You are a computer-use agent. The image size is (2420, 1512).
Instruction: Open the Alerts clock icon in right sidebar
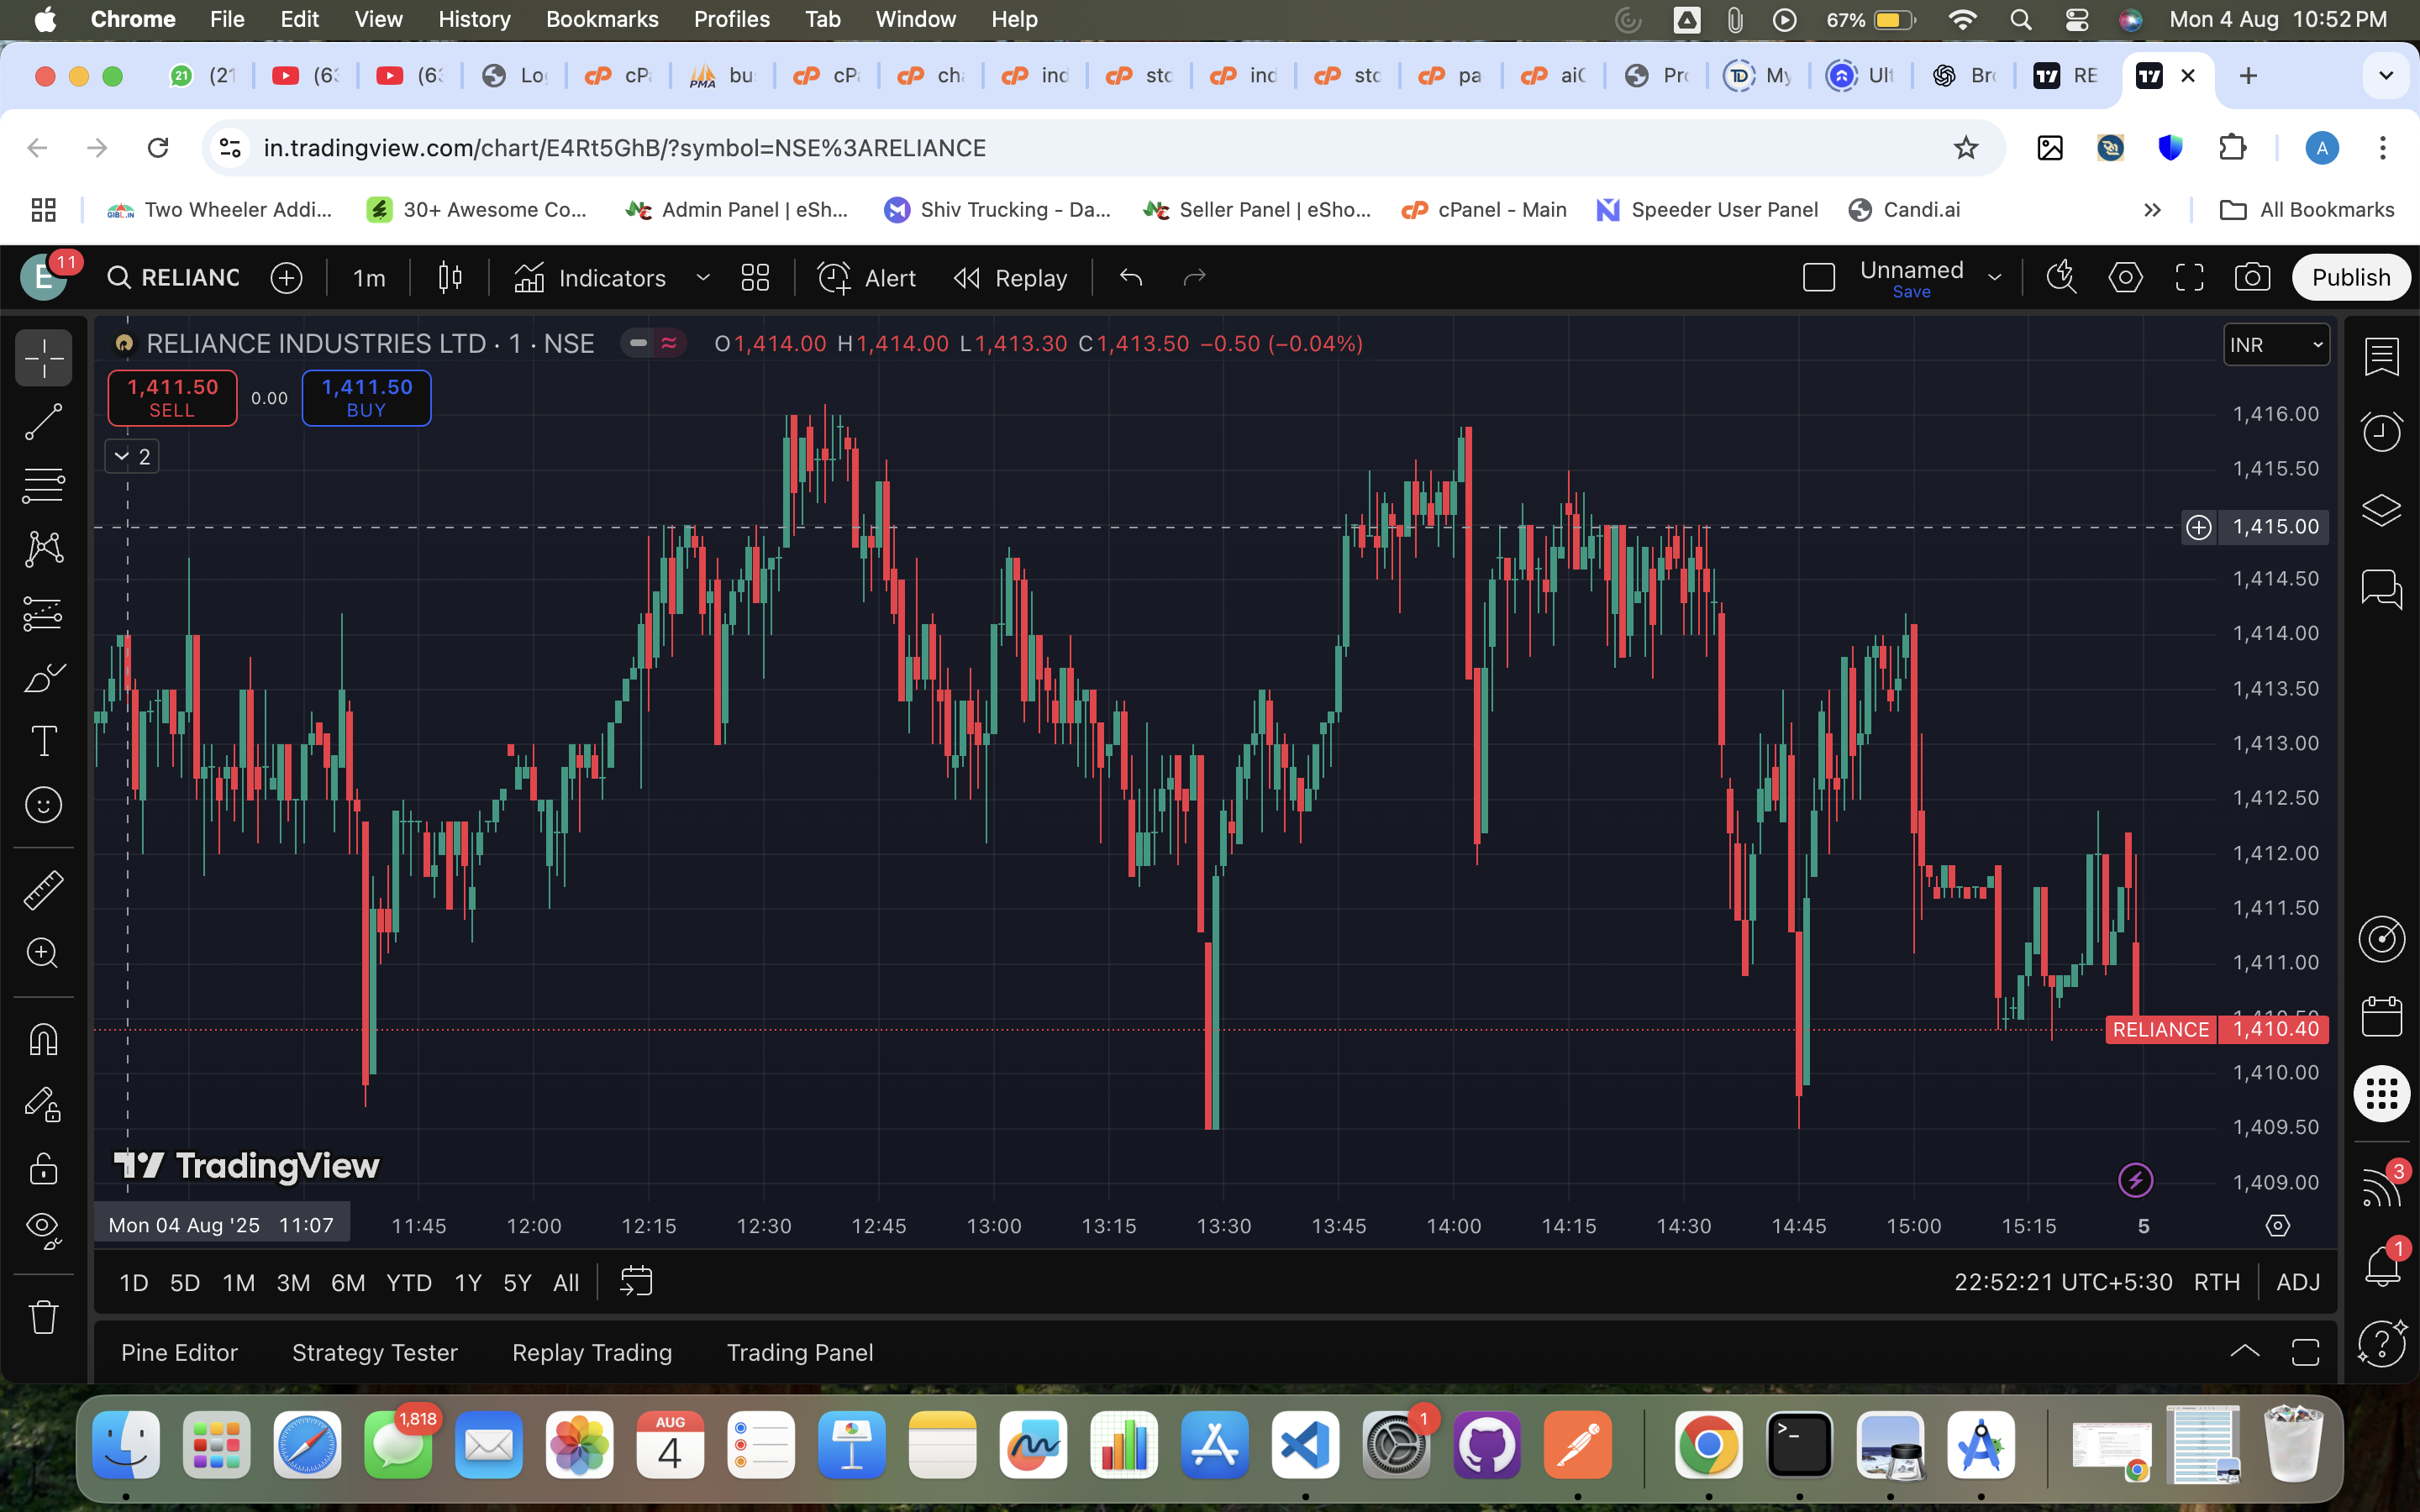2381,431
